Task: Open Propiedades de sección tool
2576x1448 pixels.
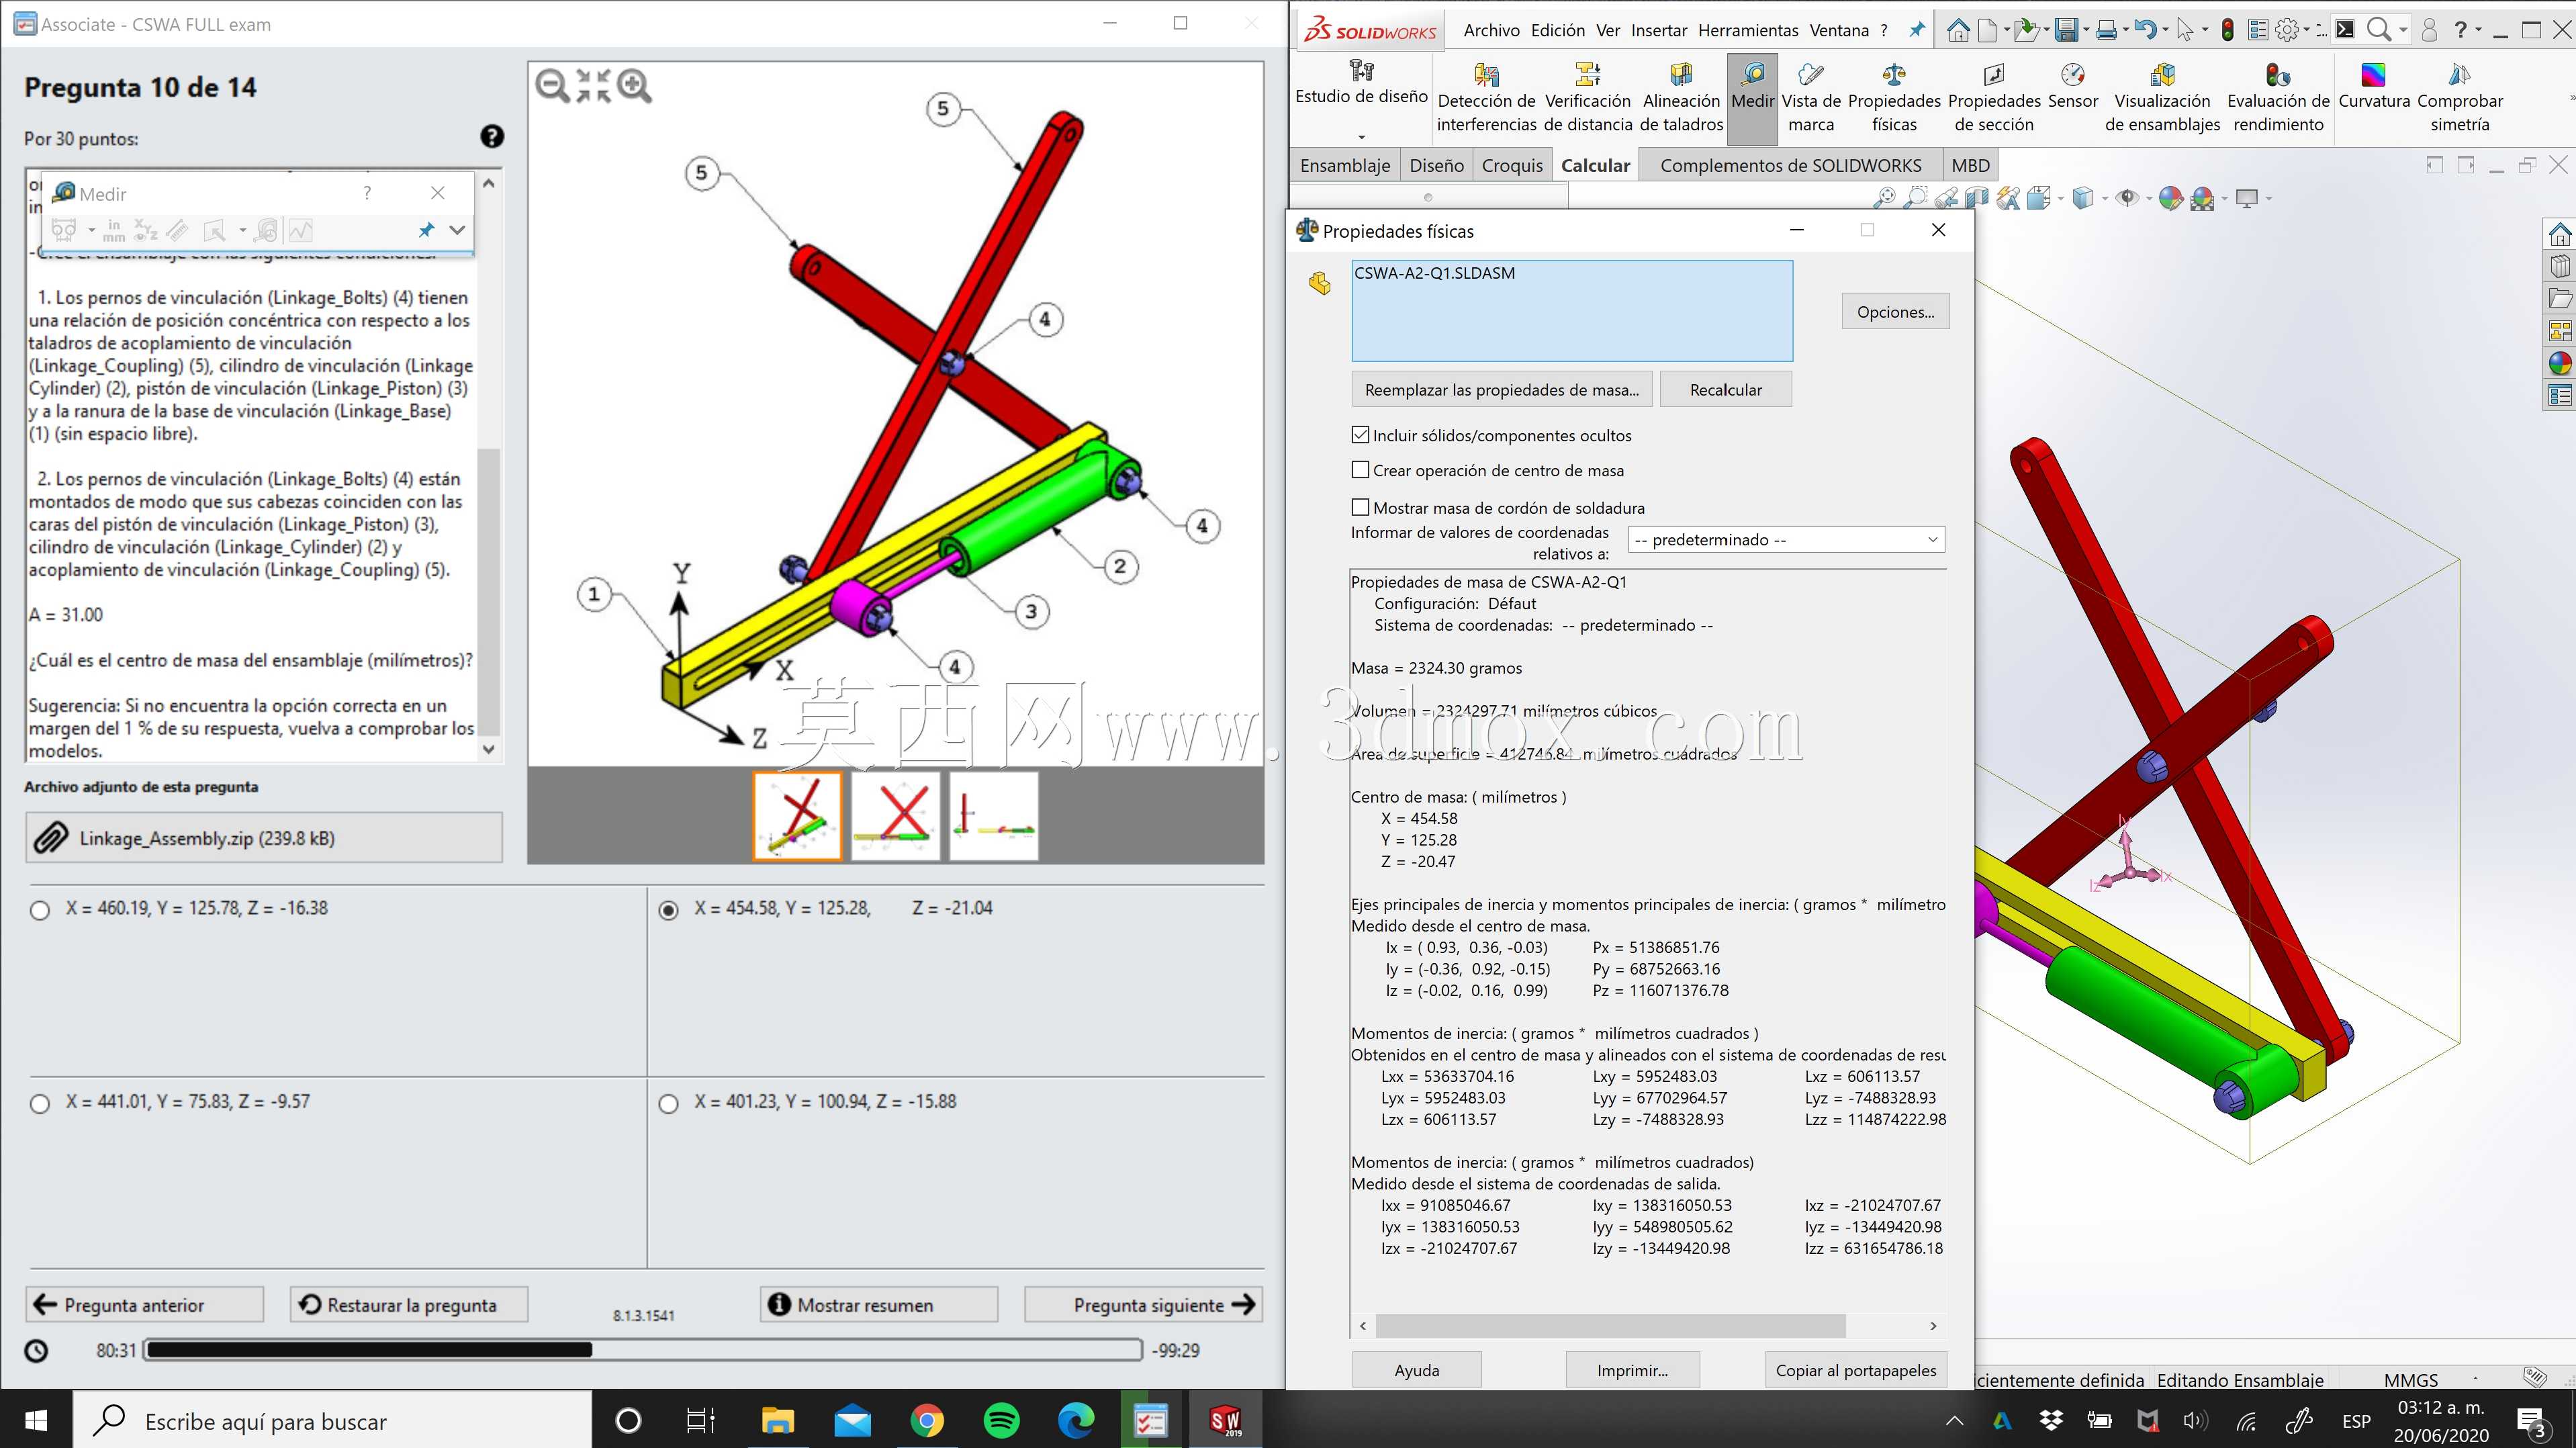Action: tap(1994, 97)
